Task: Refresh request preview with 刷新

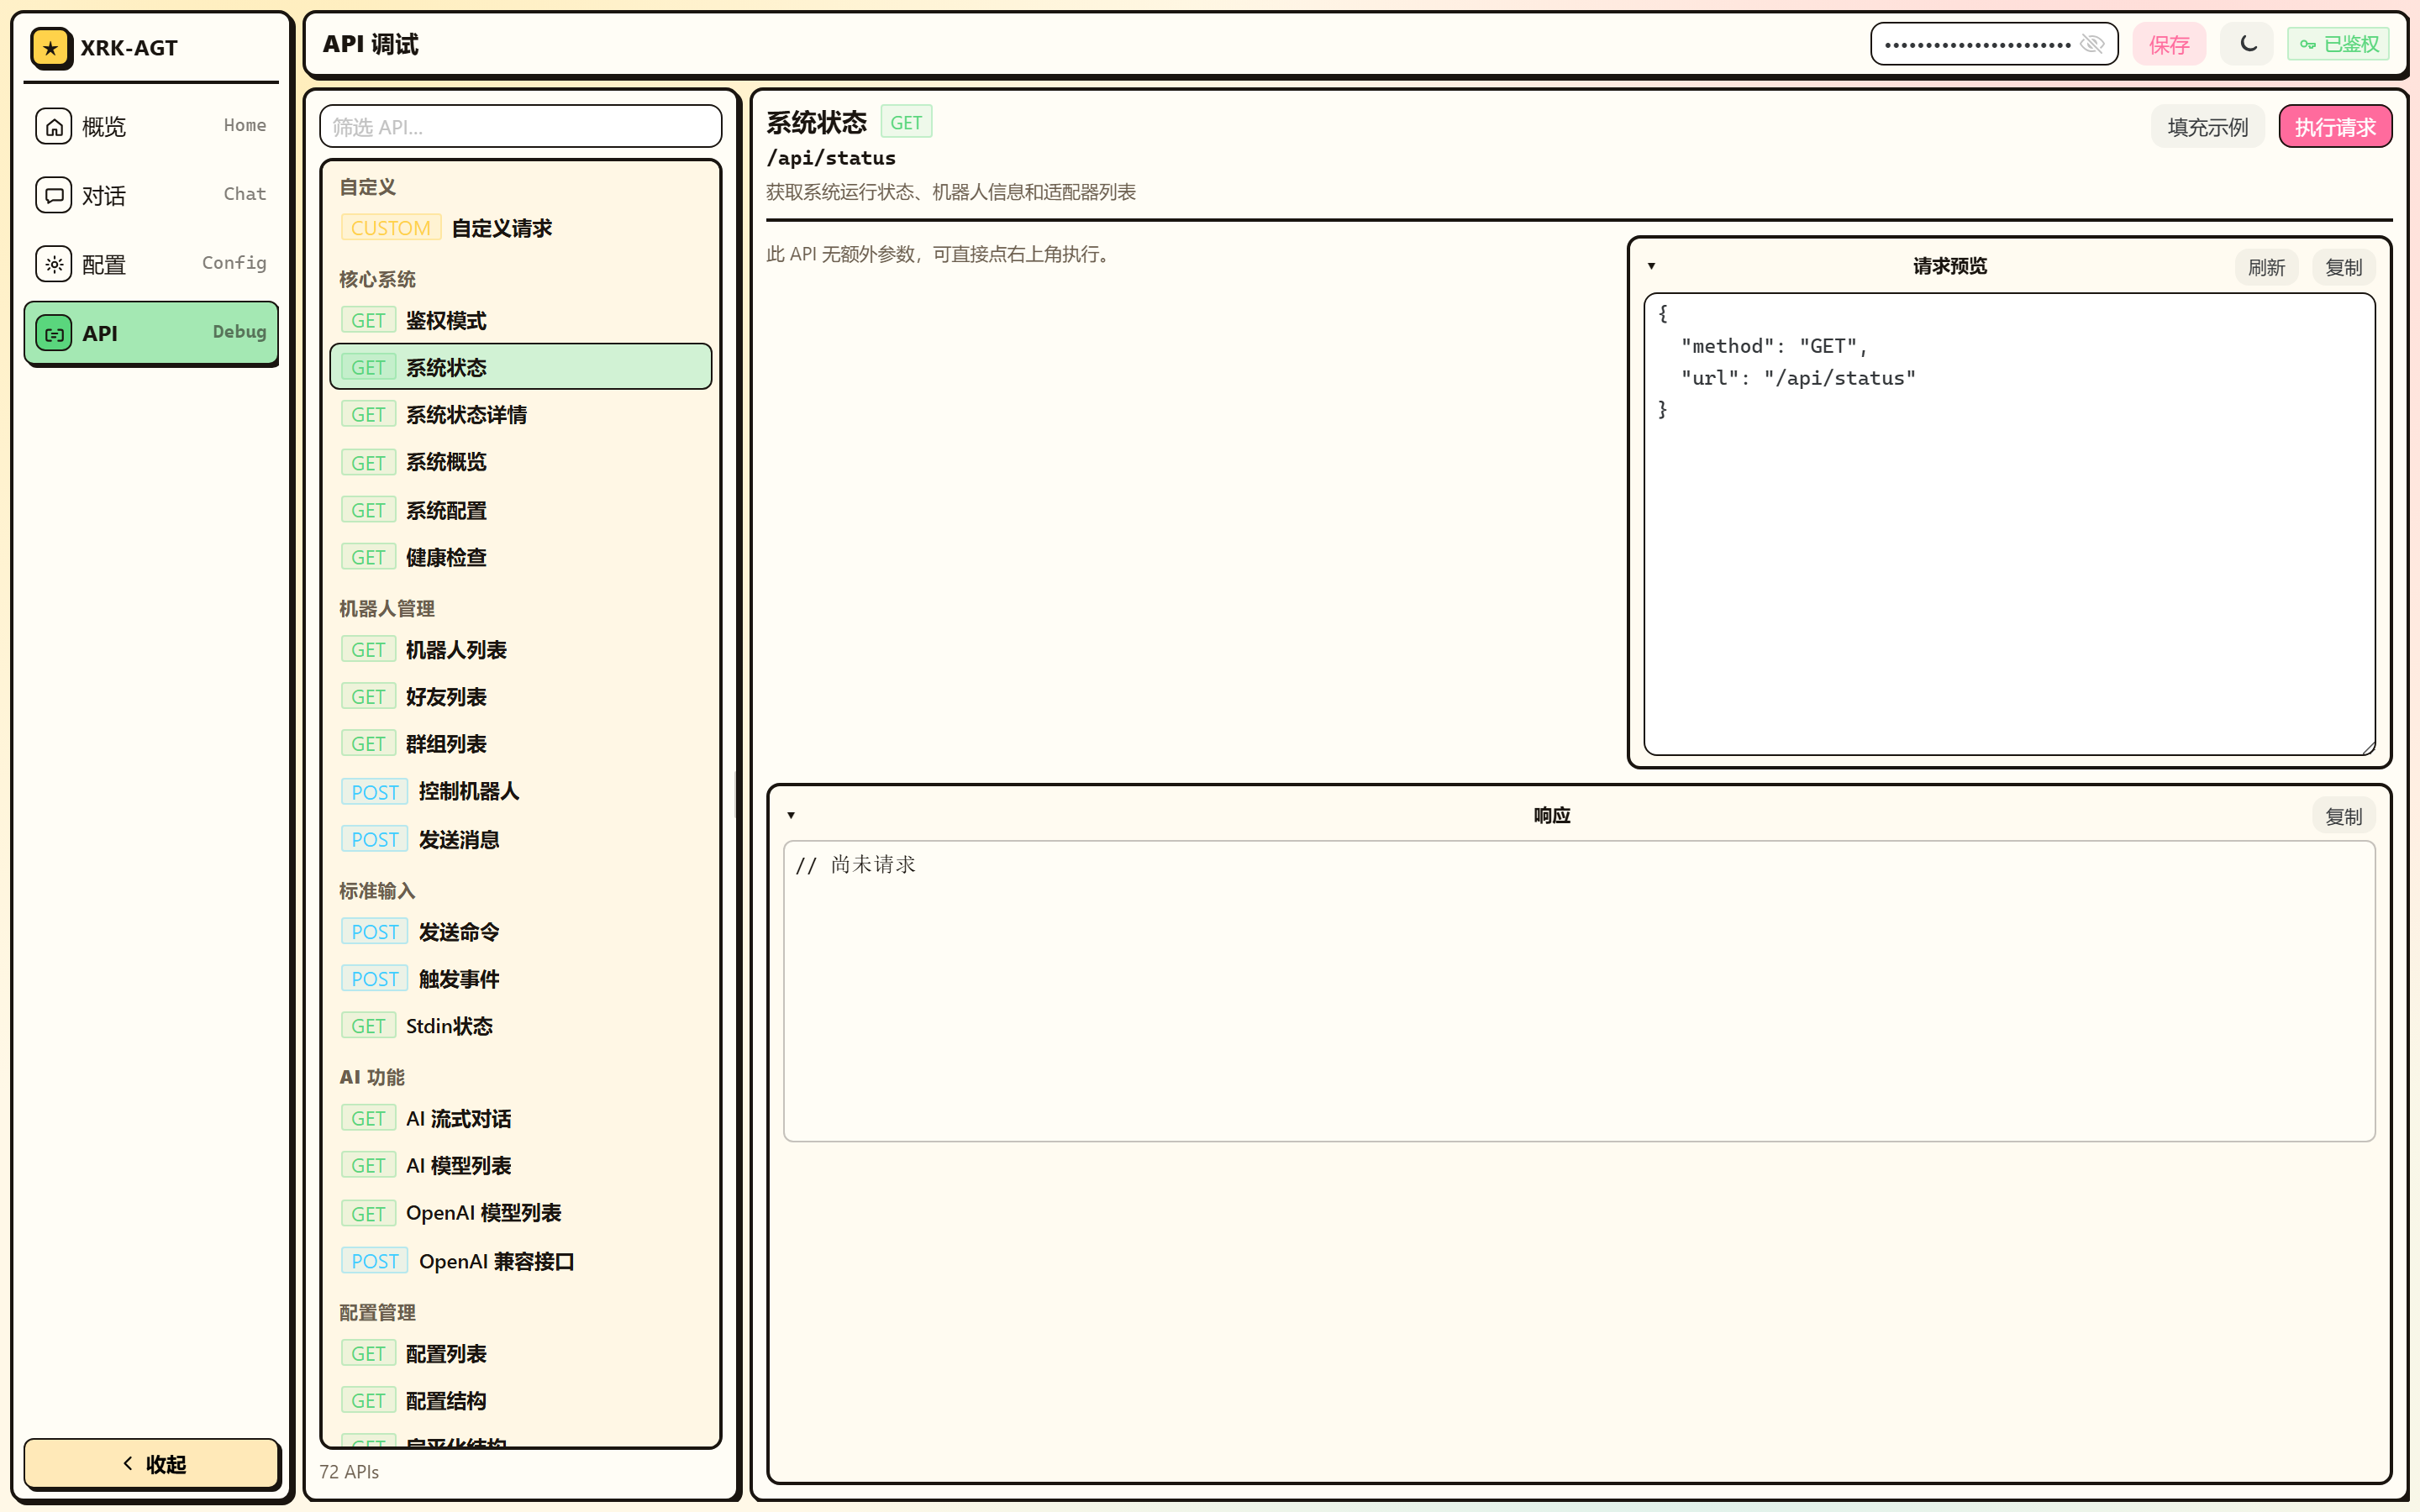Action: [x=2266, y=267]
